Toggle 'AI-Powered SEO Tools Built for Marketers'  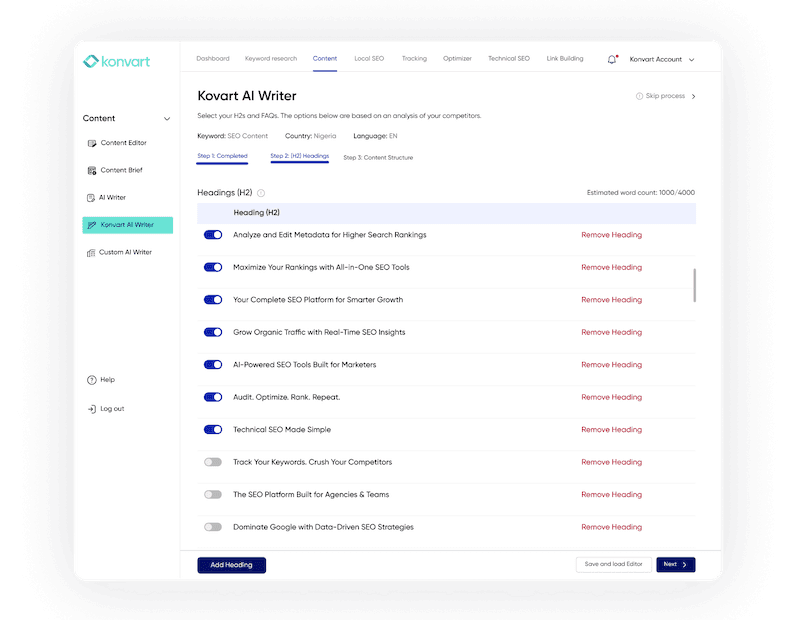[x=213, y=364]
